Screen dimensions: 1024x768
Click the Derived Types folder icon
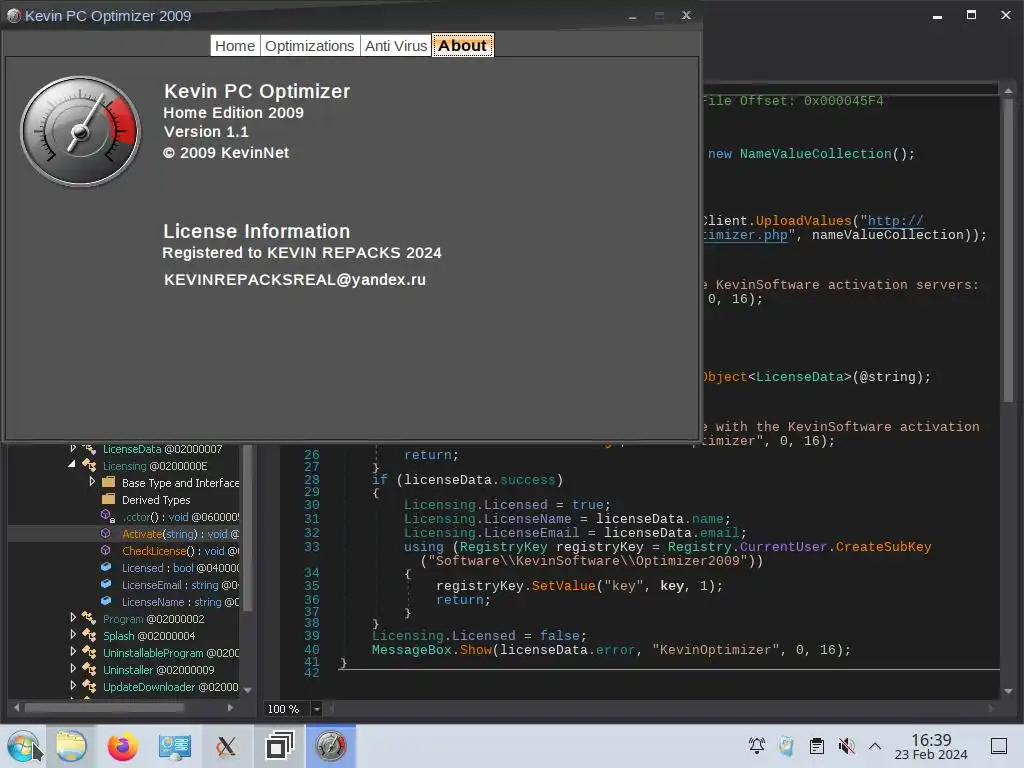(108, 500)
